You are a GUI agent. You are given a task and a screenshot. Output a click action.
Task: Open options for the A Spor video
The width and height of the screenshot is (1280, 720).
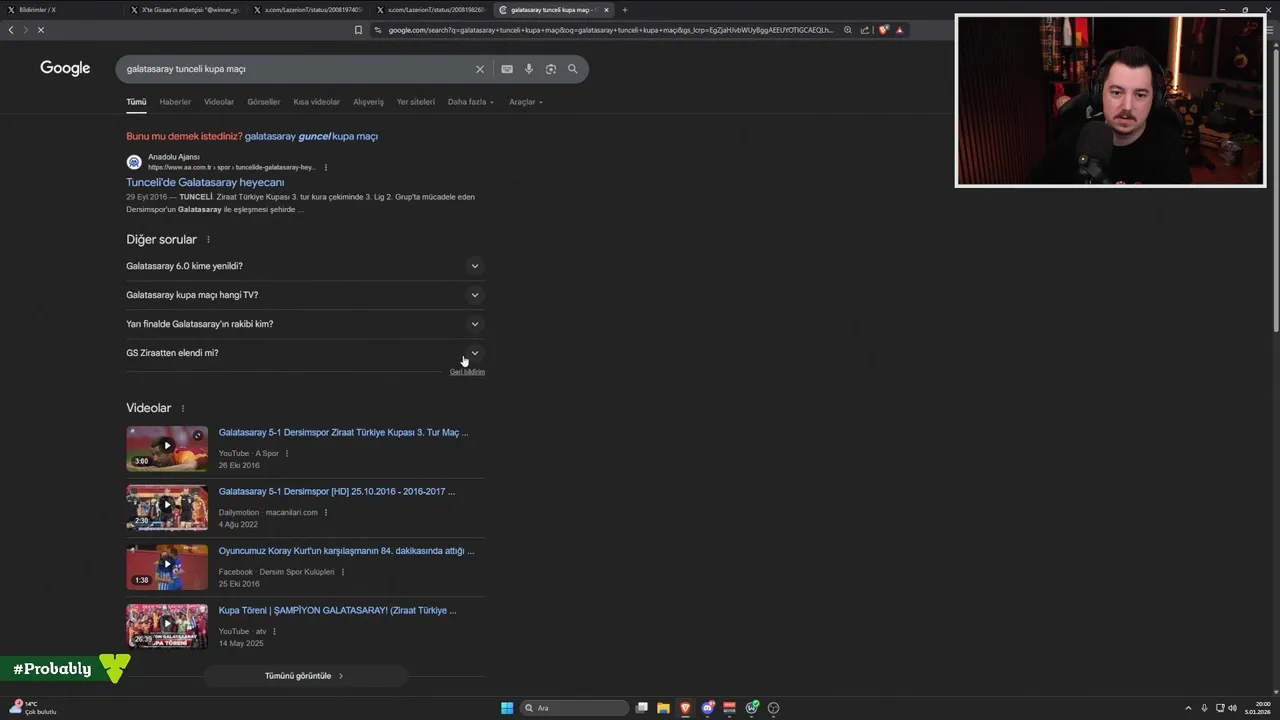287,453
